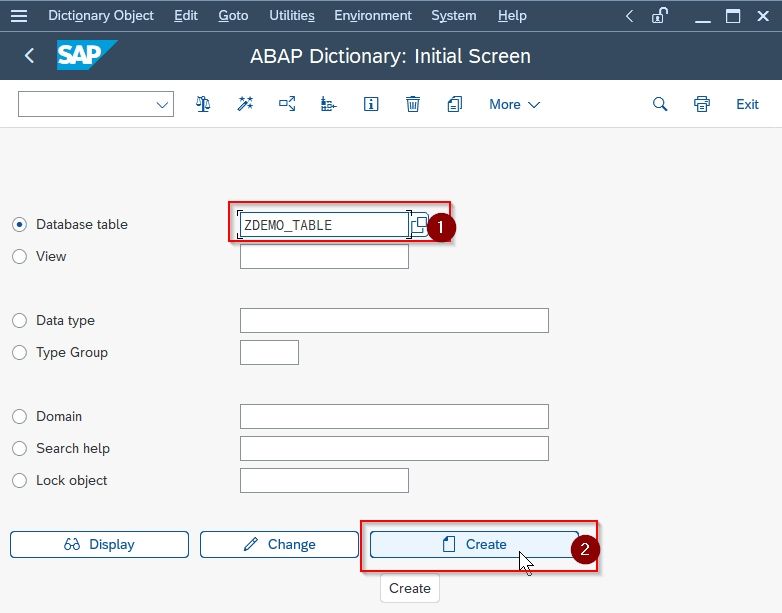Open the System menu
This screenshot has width=782, height=613.
point(453,16)
